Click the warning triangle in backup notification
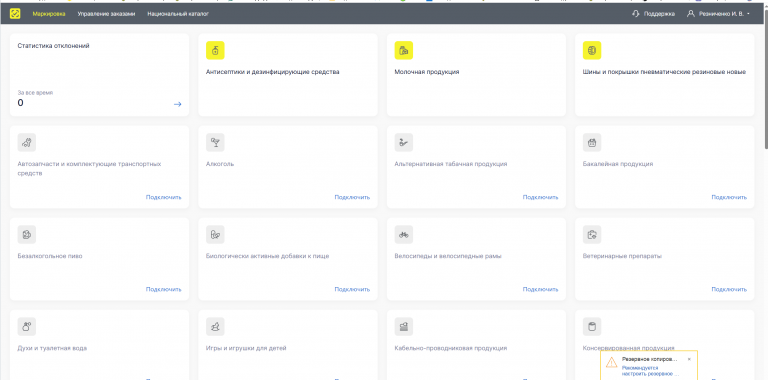This screenshot has height=380, width=768. [611, 362]
